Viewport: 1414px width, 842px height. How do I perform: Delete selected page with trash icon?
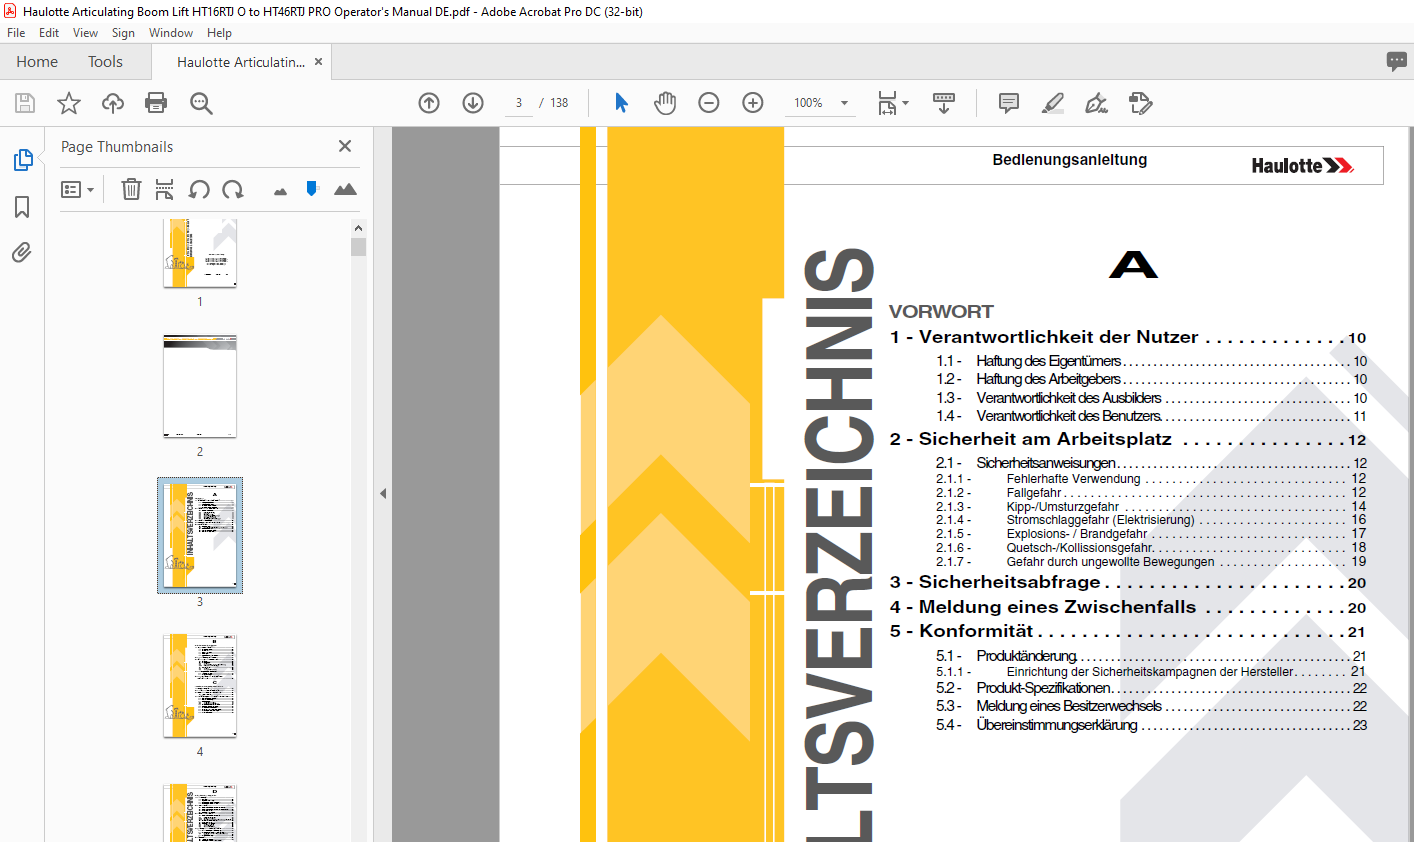131,189
